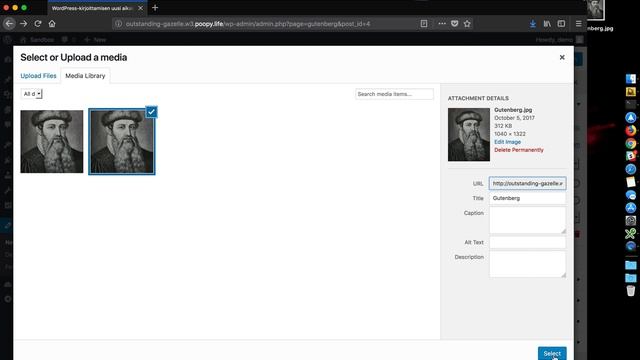
Task: Open the Firefox home page
Action: (52, 24)
